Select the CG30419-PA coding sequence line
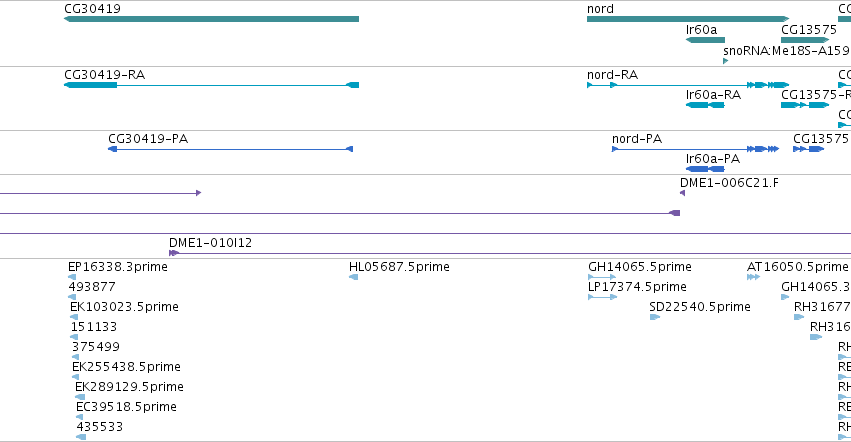 pyautogui.click(x=231, y=149)
